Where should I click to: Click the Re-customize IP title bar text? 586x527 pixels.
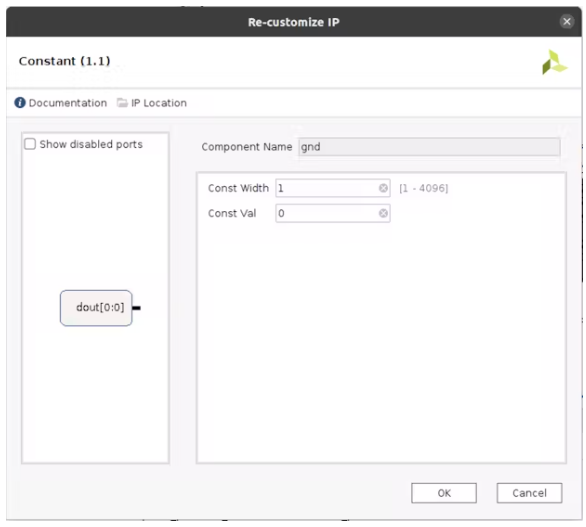click(x=294, y=22)
